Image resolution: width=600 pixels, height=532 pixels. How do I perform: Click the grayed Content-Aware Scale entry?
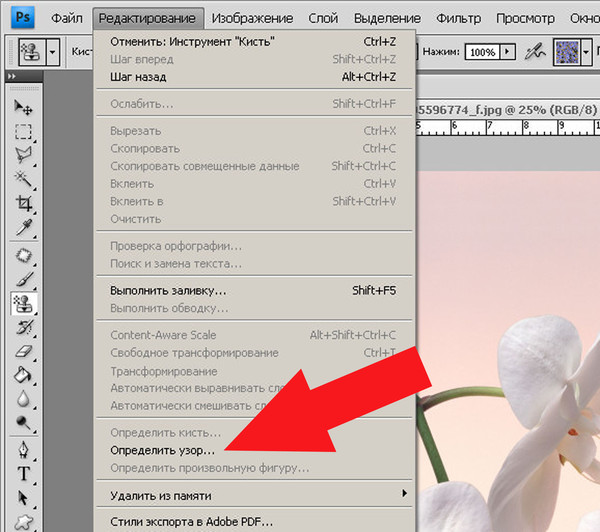[x=254, y=335]
